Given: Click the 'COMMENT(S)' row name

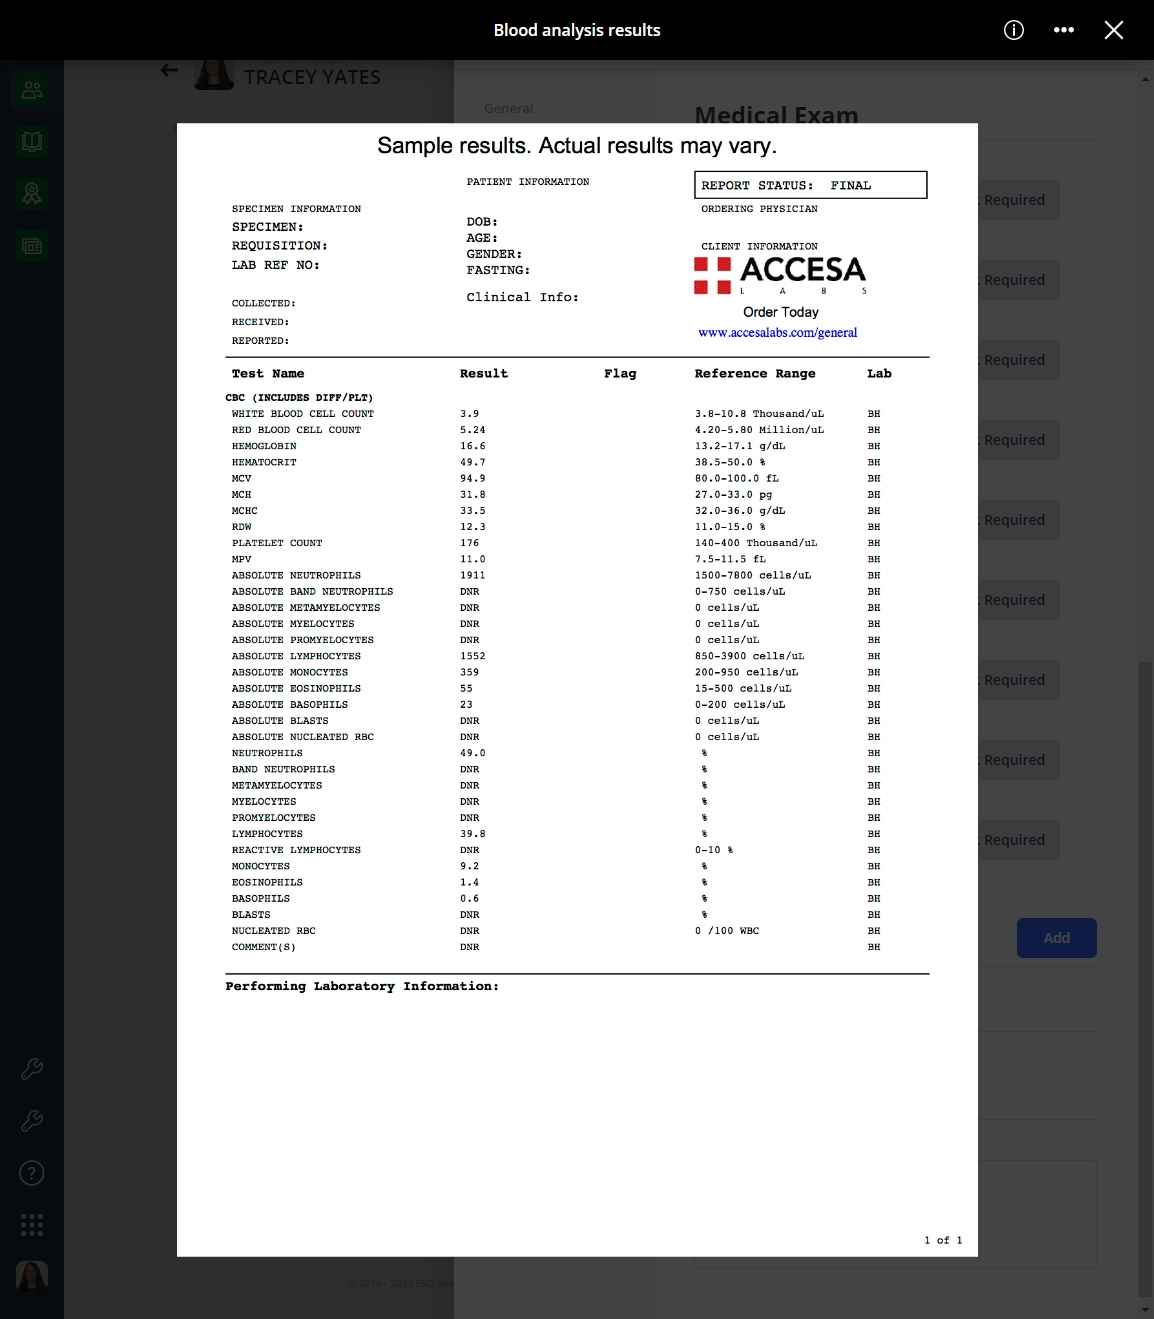Looking at the screenshot, I should point(264,947).
